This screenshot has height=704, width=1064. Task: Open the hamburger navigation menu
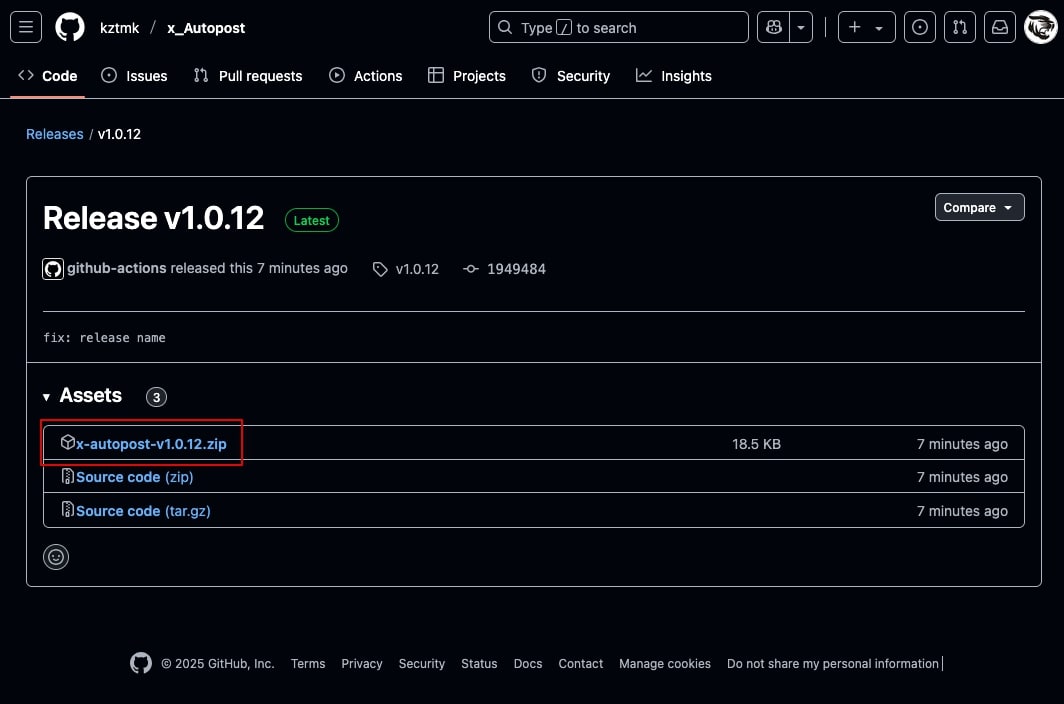click(26, 27)
